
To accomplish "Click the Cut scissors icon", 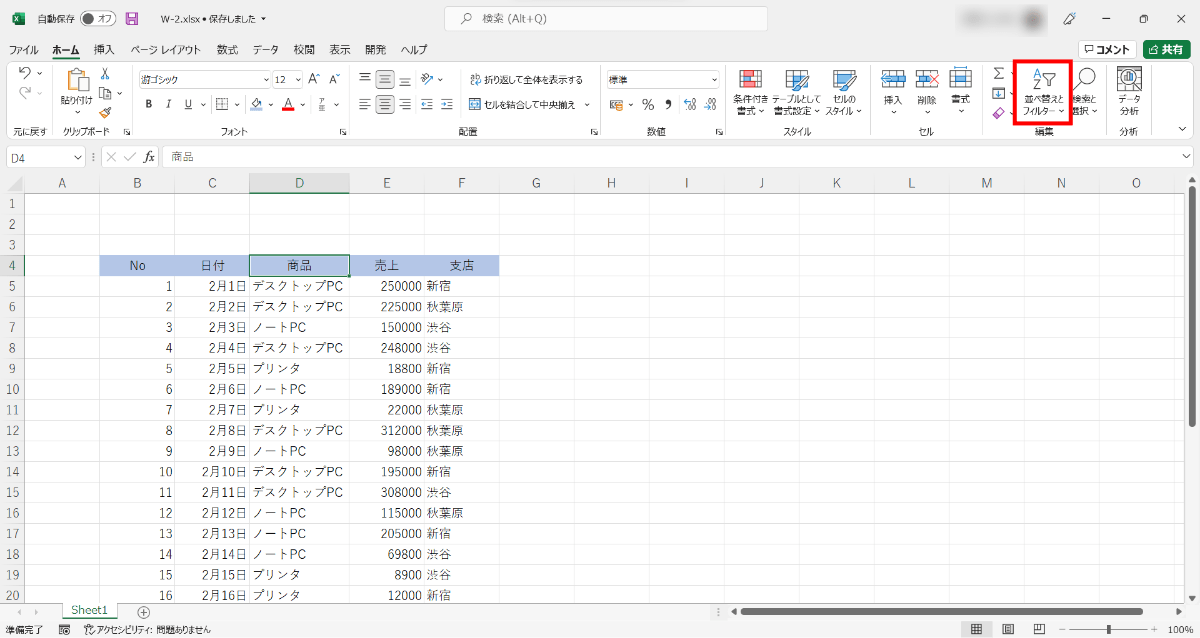I will coord(104,74).
